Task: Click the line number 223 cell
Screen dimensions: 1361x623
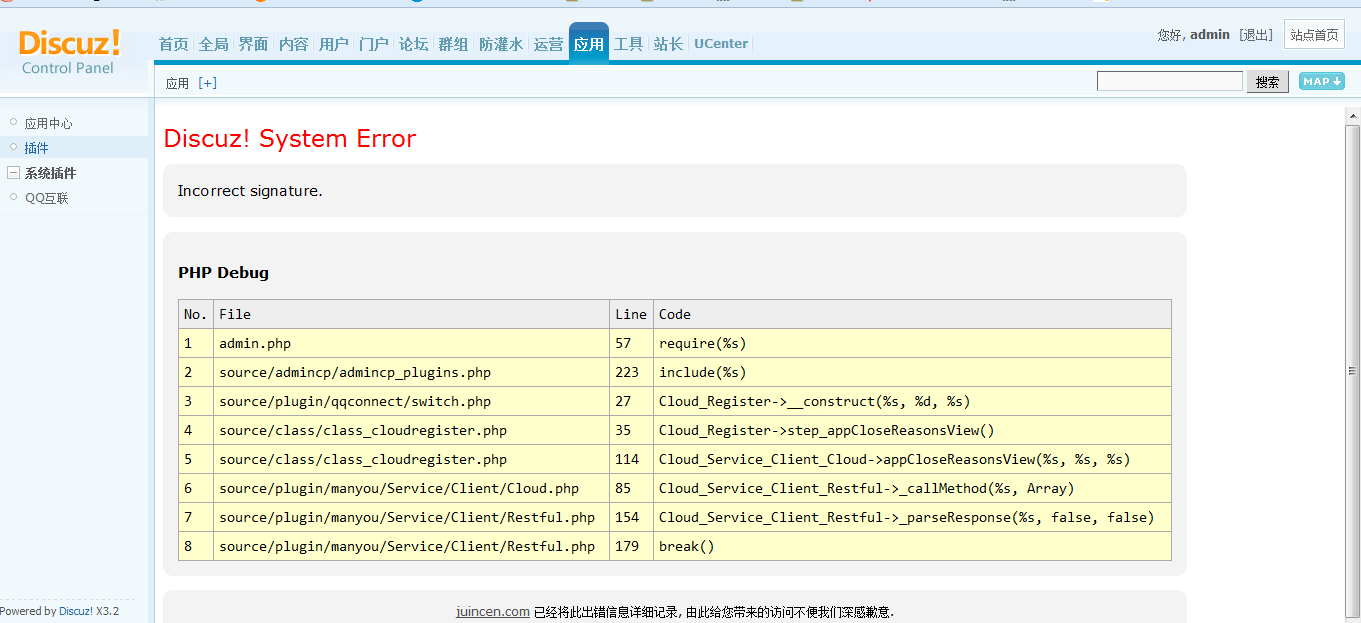Action: click(631, 372)
